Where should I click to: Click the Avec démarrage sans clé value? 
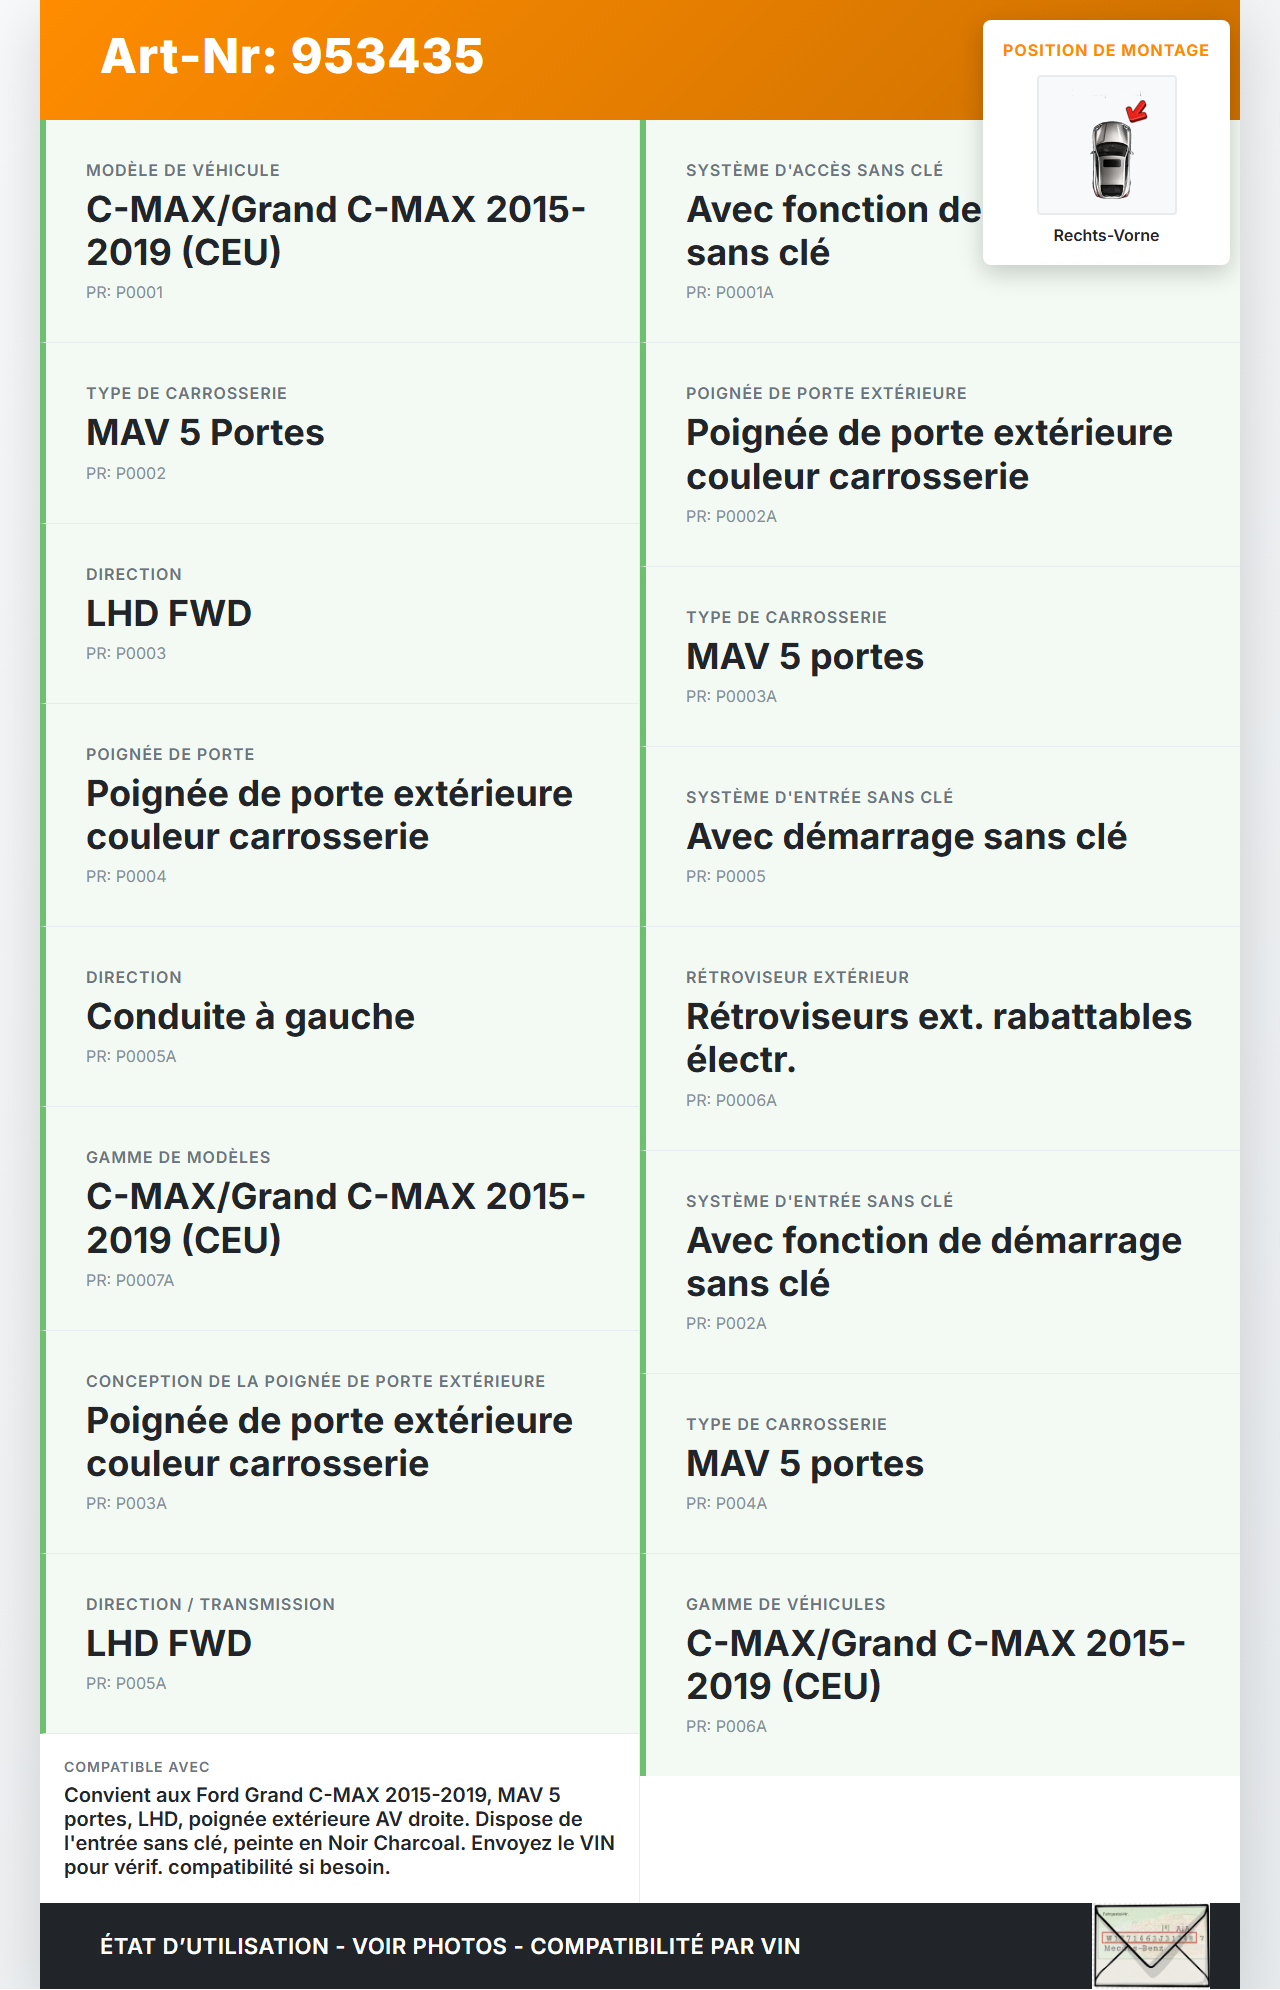tap(906, 836)
